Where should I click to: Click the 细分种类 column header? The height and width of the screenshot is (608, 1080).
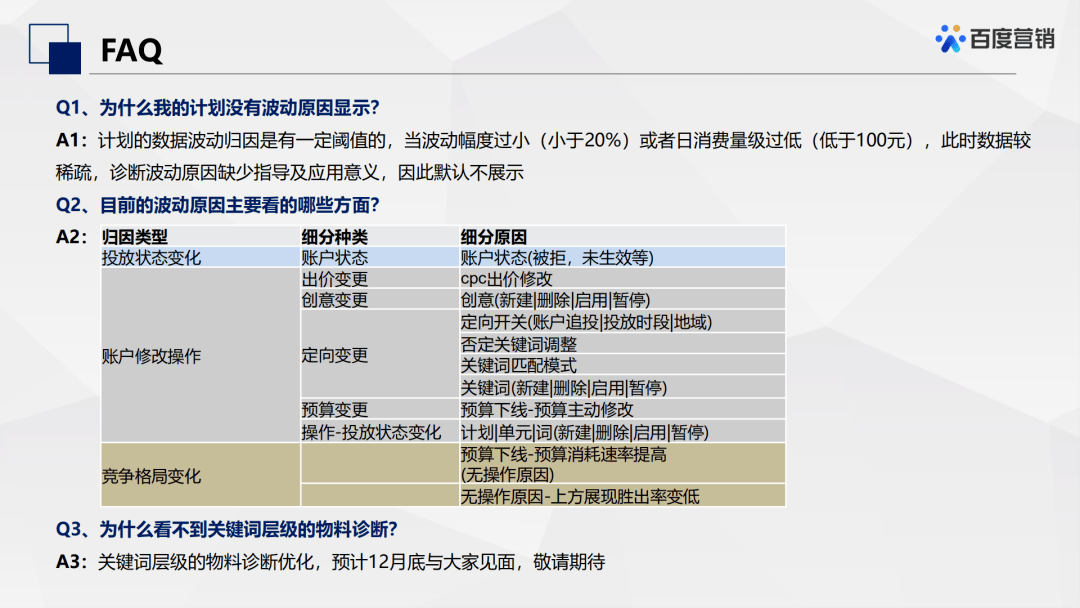pos(380,236)
